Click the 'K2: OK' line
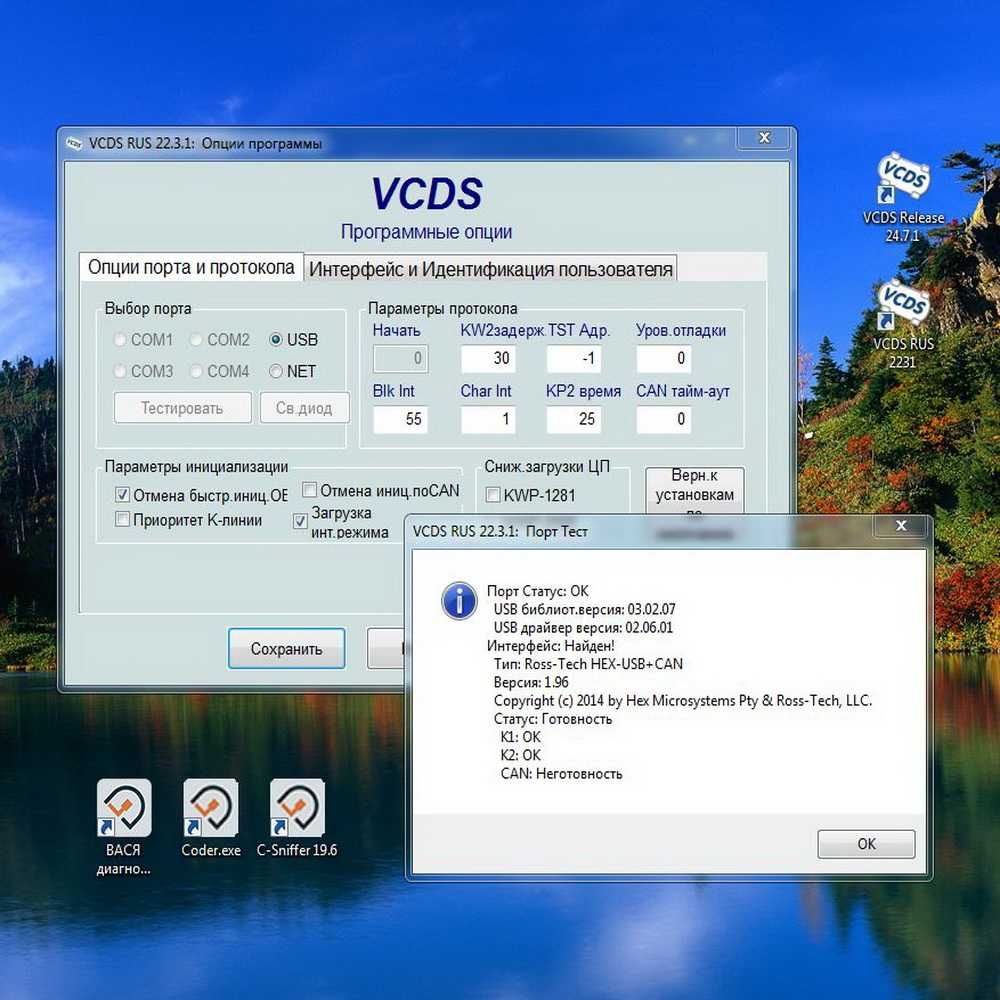The image size is (1000, 1000). (520, 755)
